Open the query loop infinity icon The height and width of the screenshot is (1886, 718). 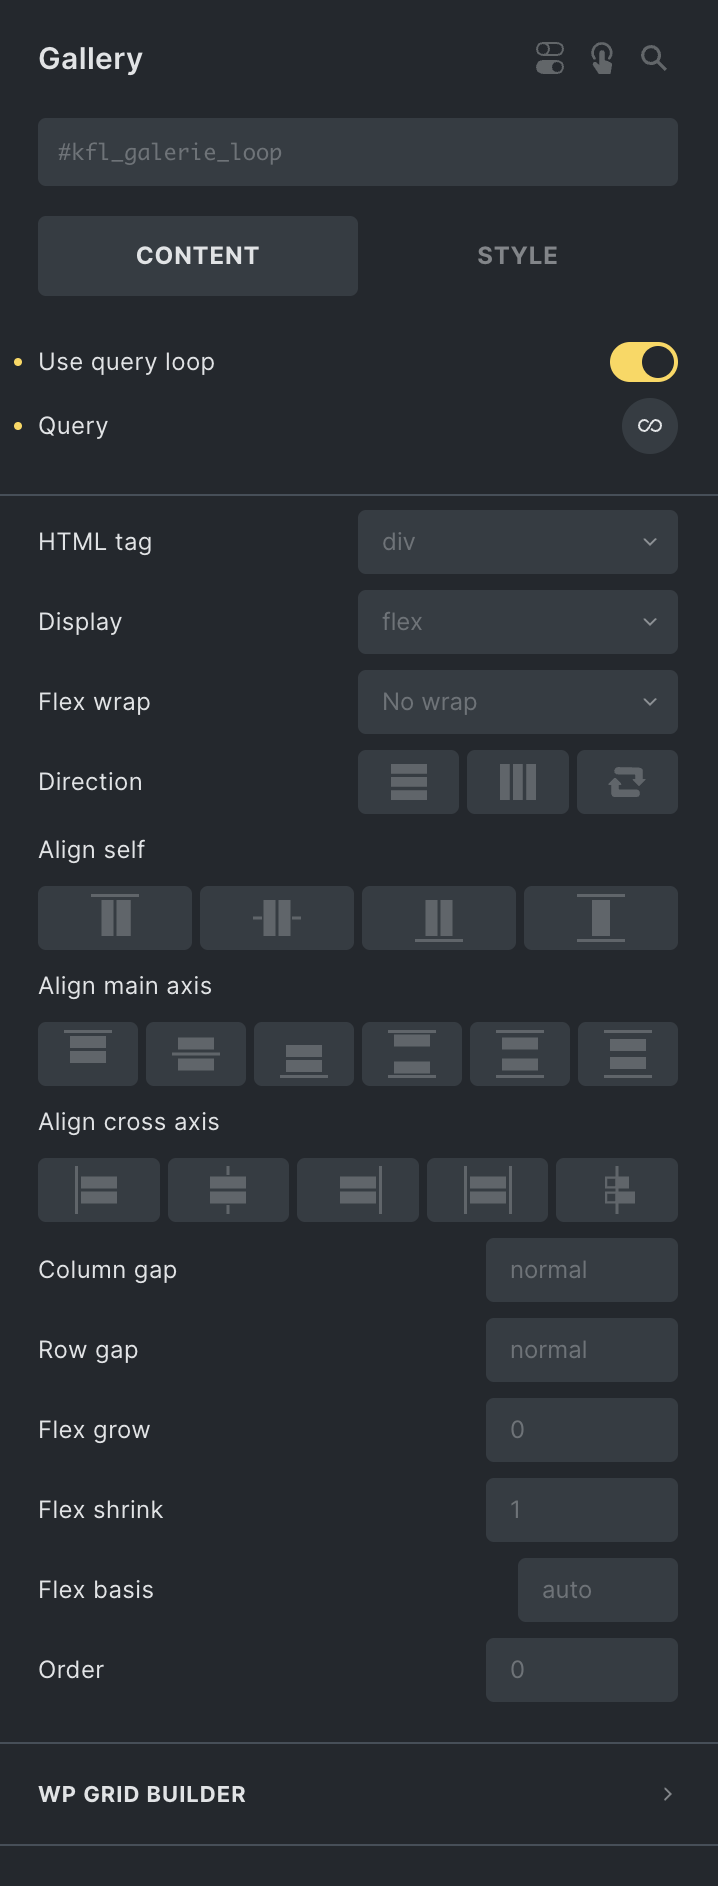650,426
